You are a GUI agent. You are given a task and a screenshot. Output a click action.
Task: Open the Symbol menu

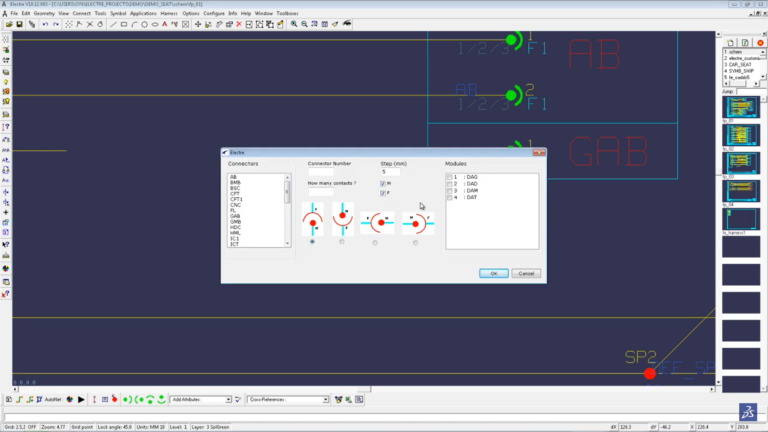(118, 13)
